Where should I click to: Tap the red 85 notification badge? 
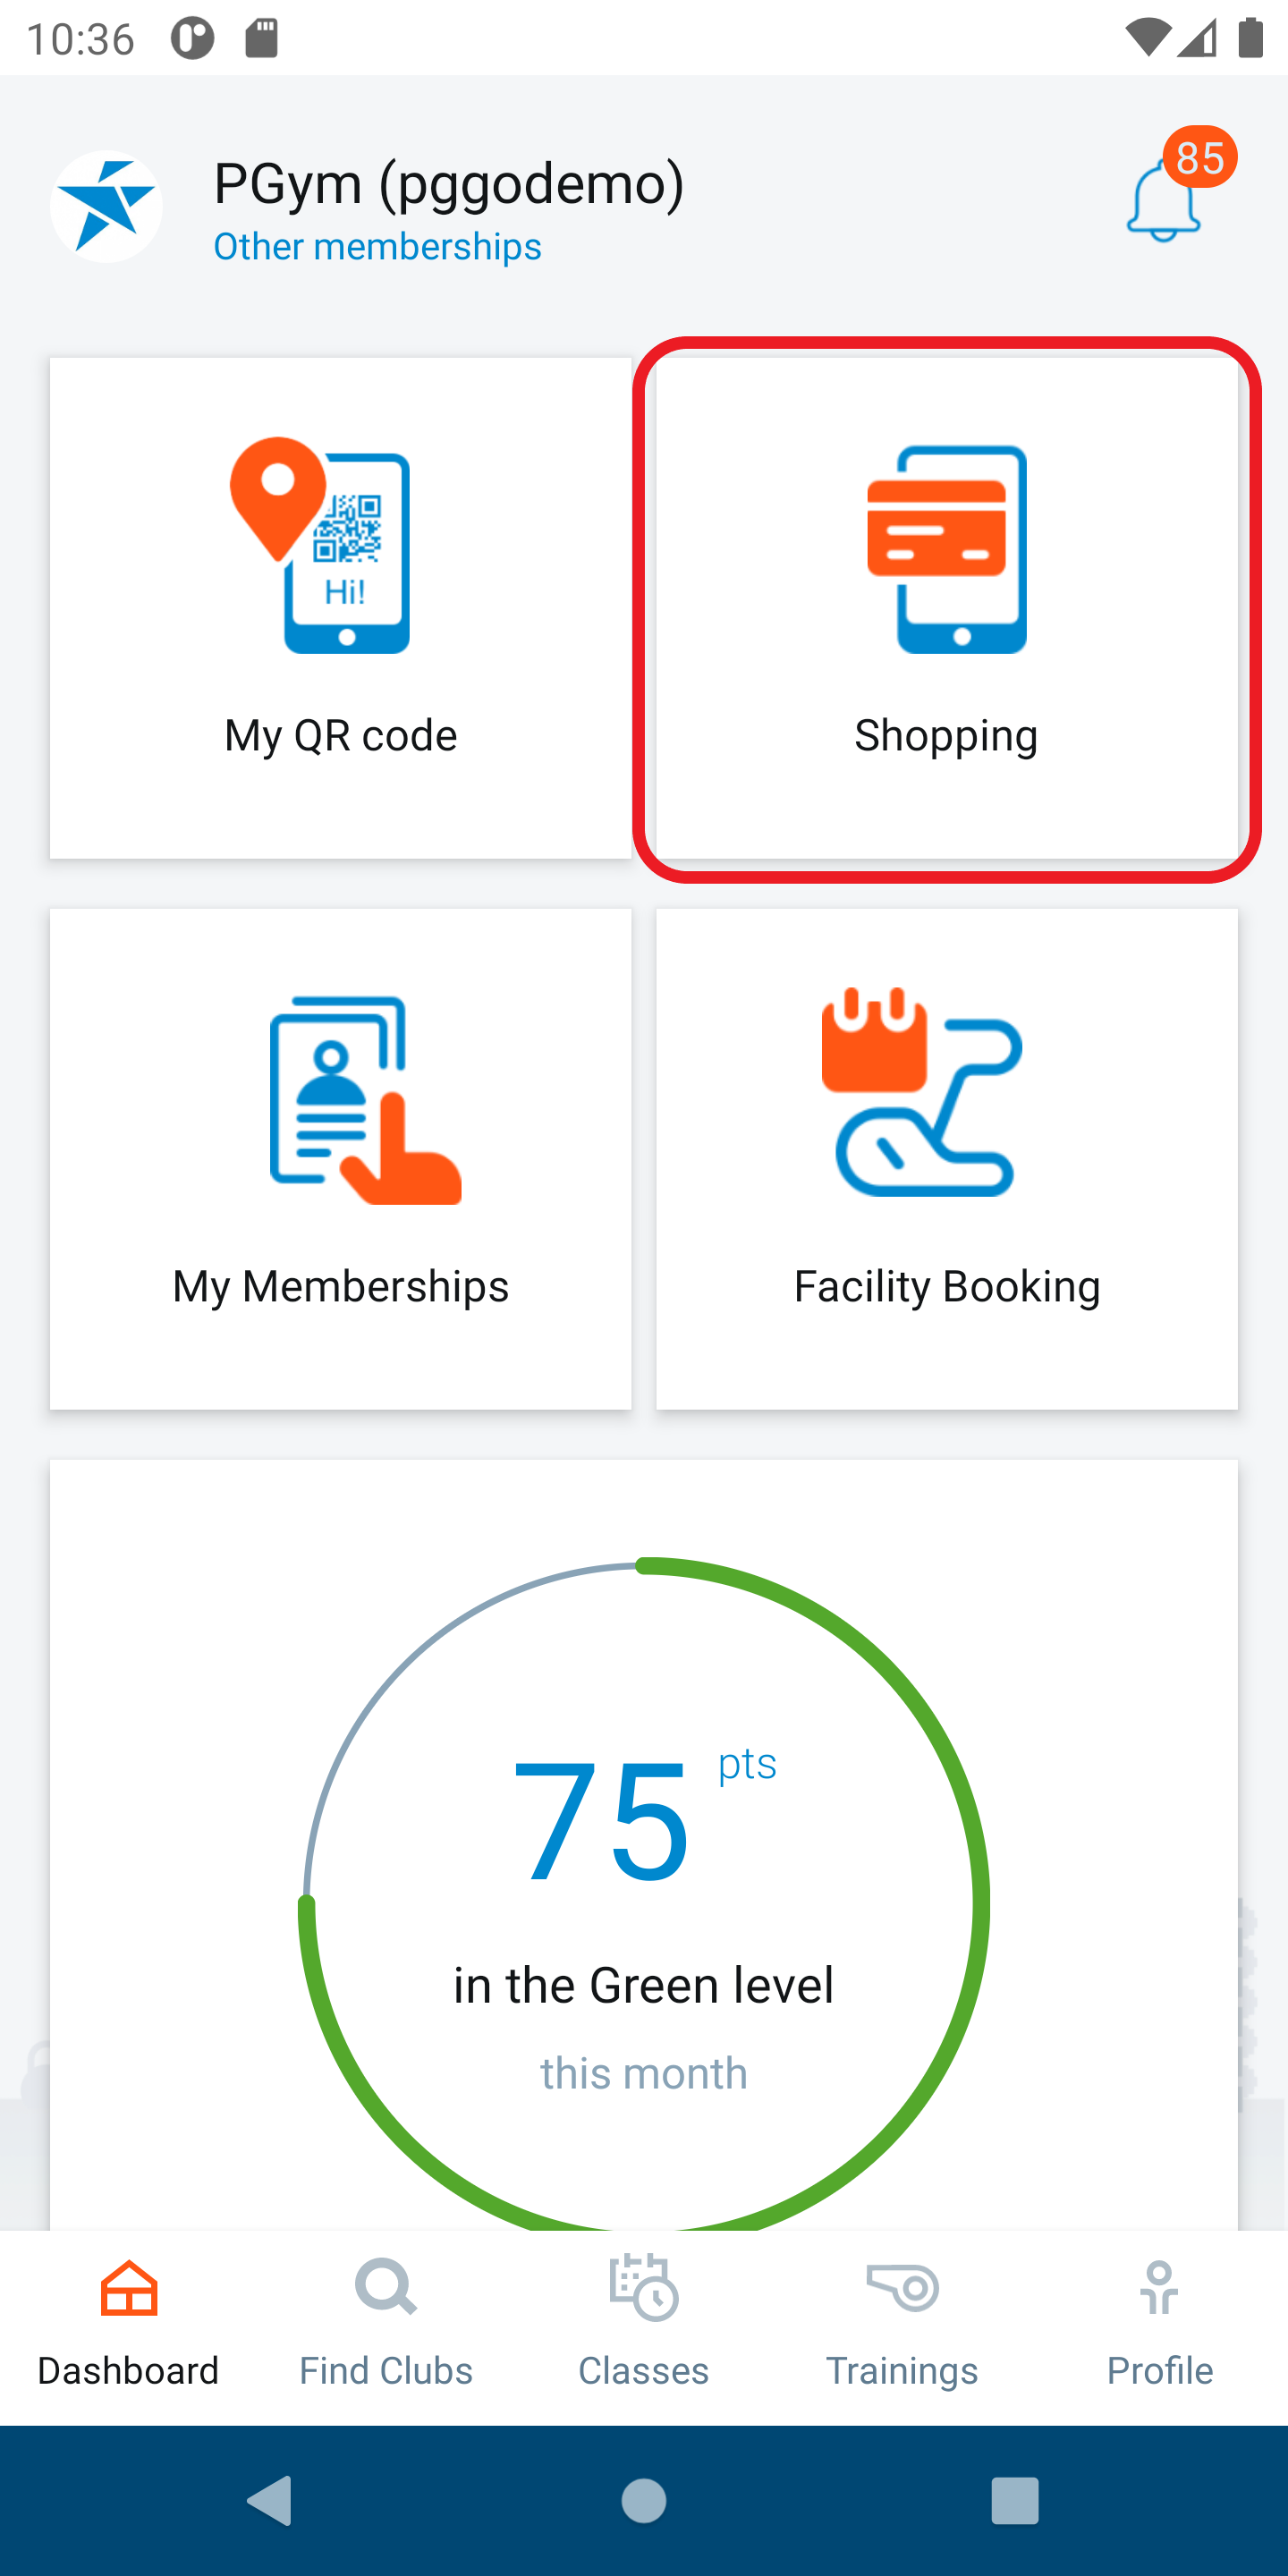click(1200, 157)
